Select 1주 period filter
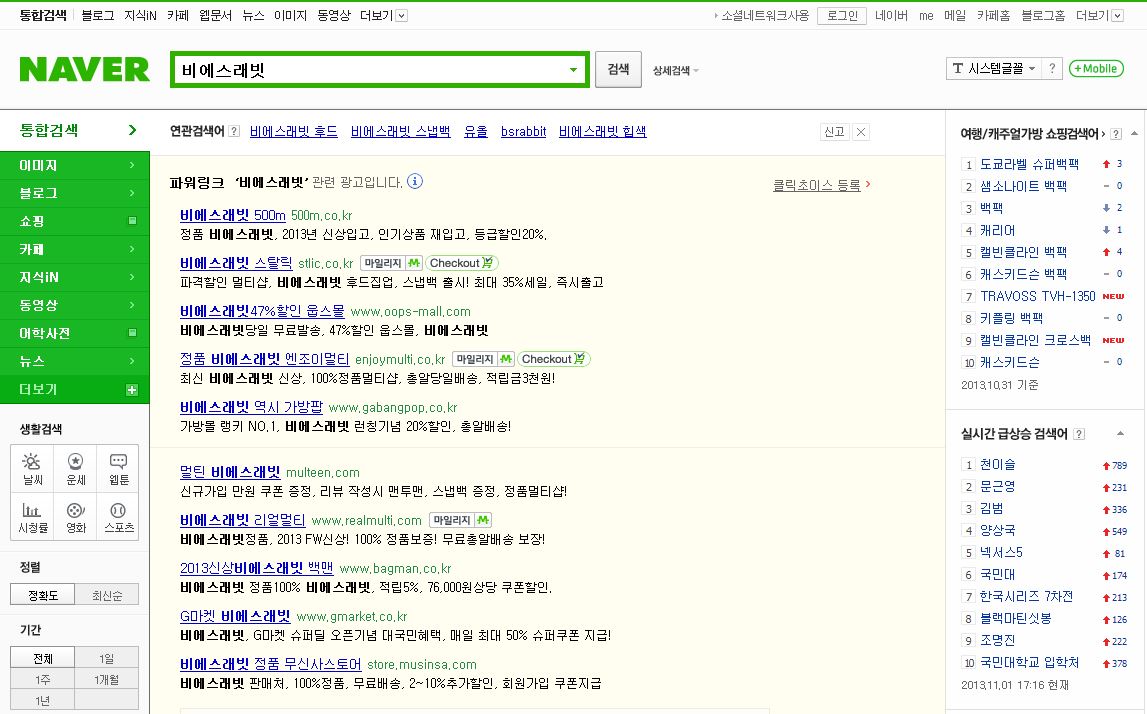1147x714 pixels. [42, 680]
